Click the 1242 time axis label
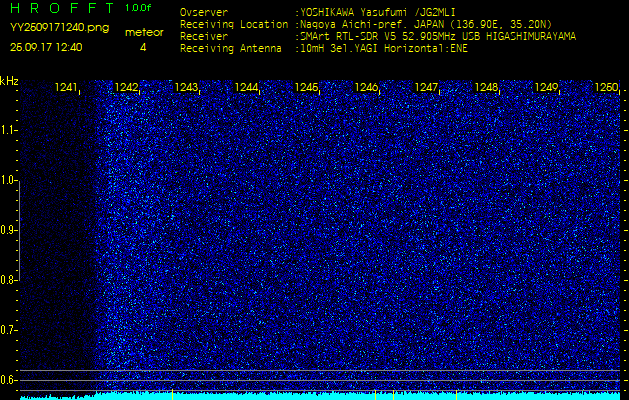 (x=126, y=87)
